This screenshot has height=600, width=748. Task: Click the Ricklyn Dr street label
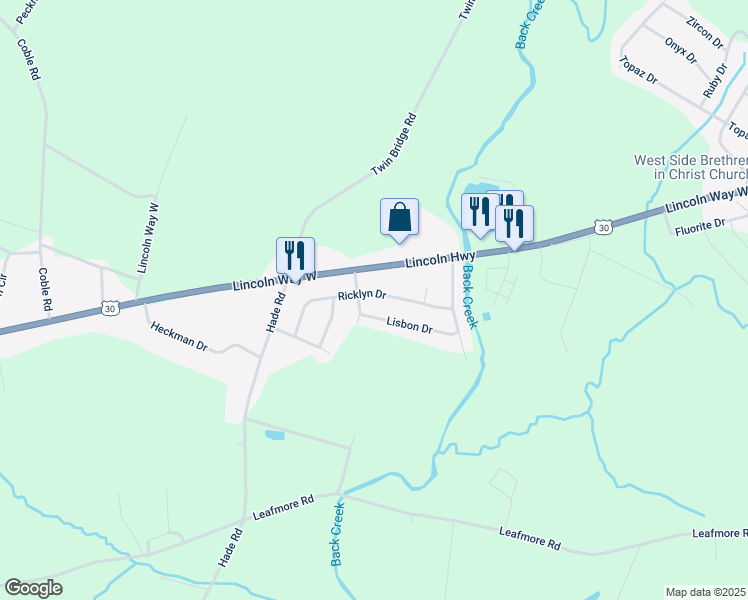362,295
